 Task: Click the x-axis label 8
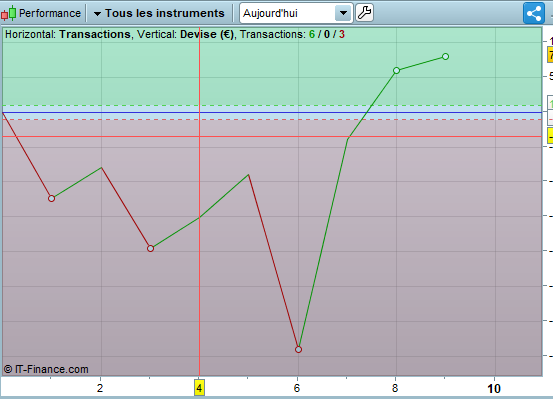(x=395, y=388)
